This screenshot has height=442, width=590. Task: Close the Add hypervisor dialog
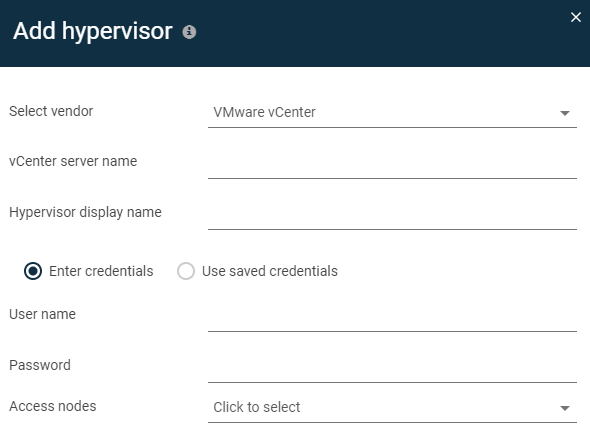click(576, 17)
